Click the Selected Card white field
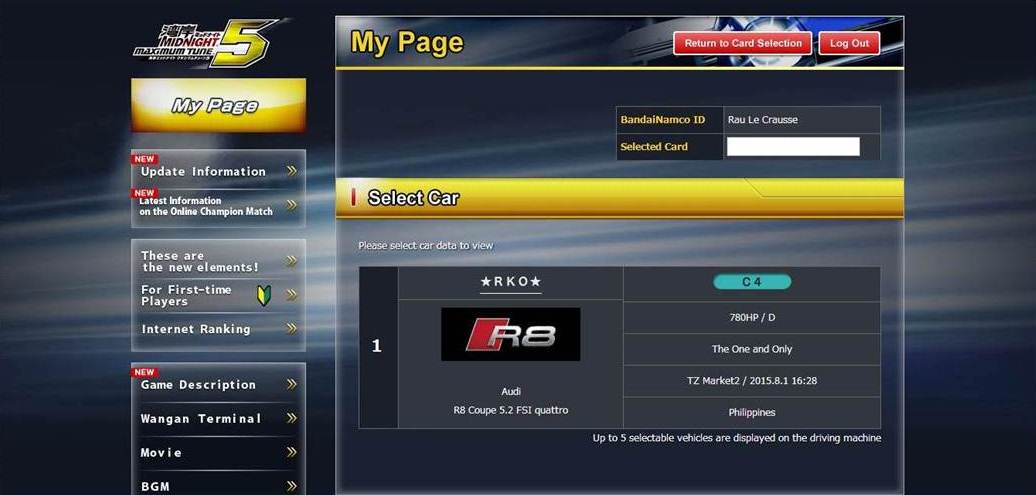This screenshot has height=495, width=1036. [793, 147]
